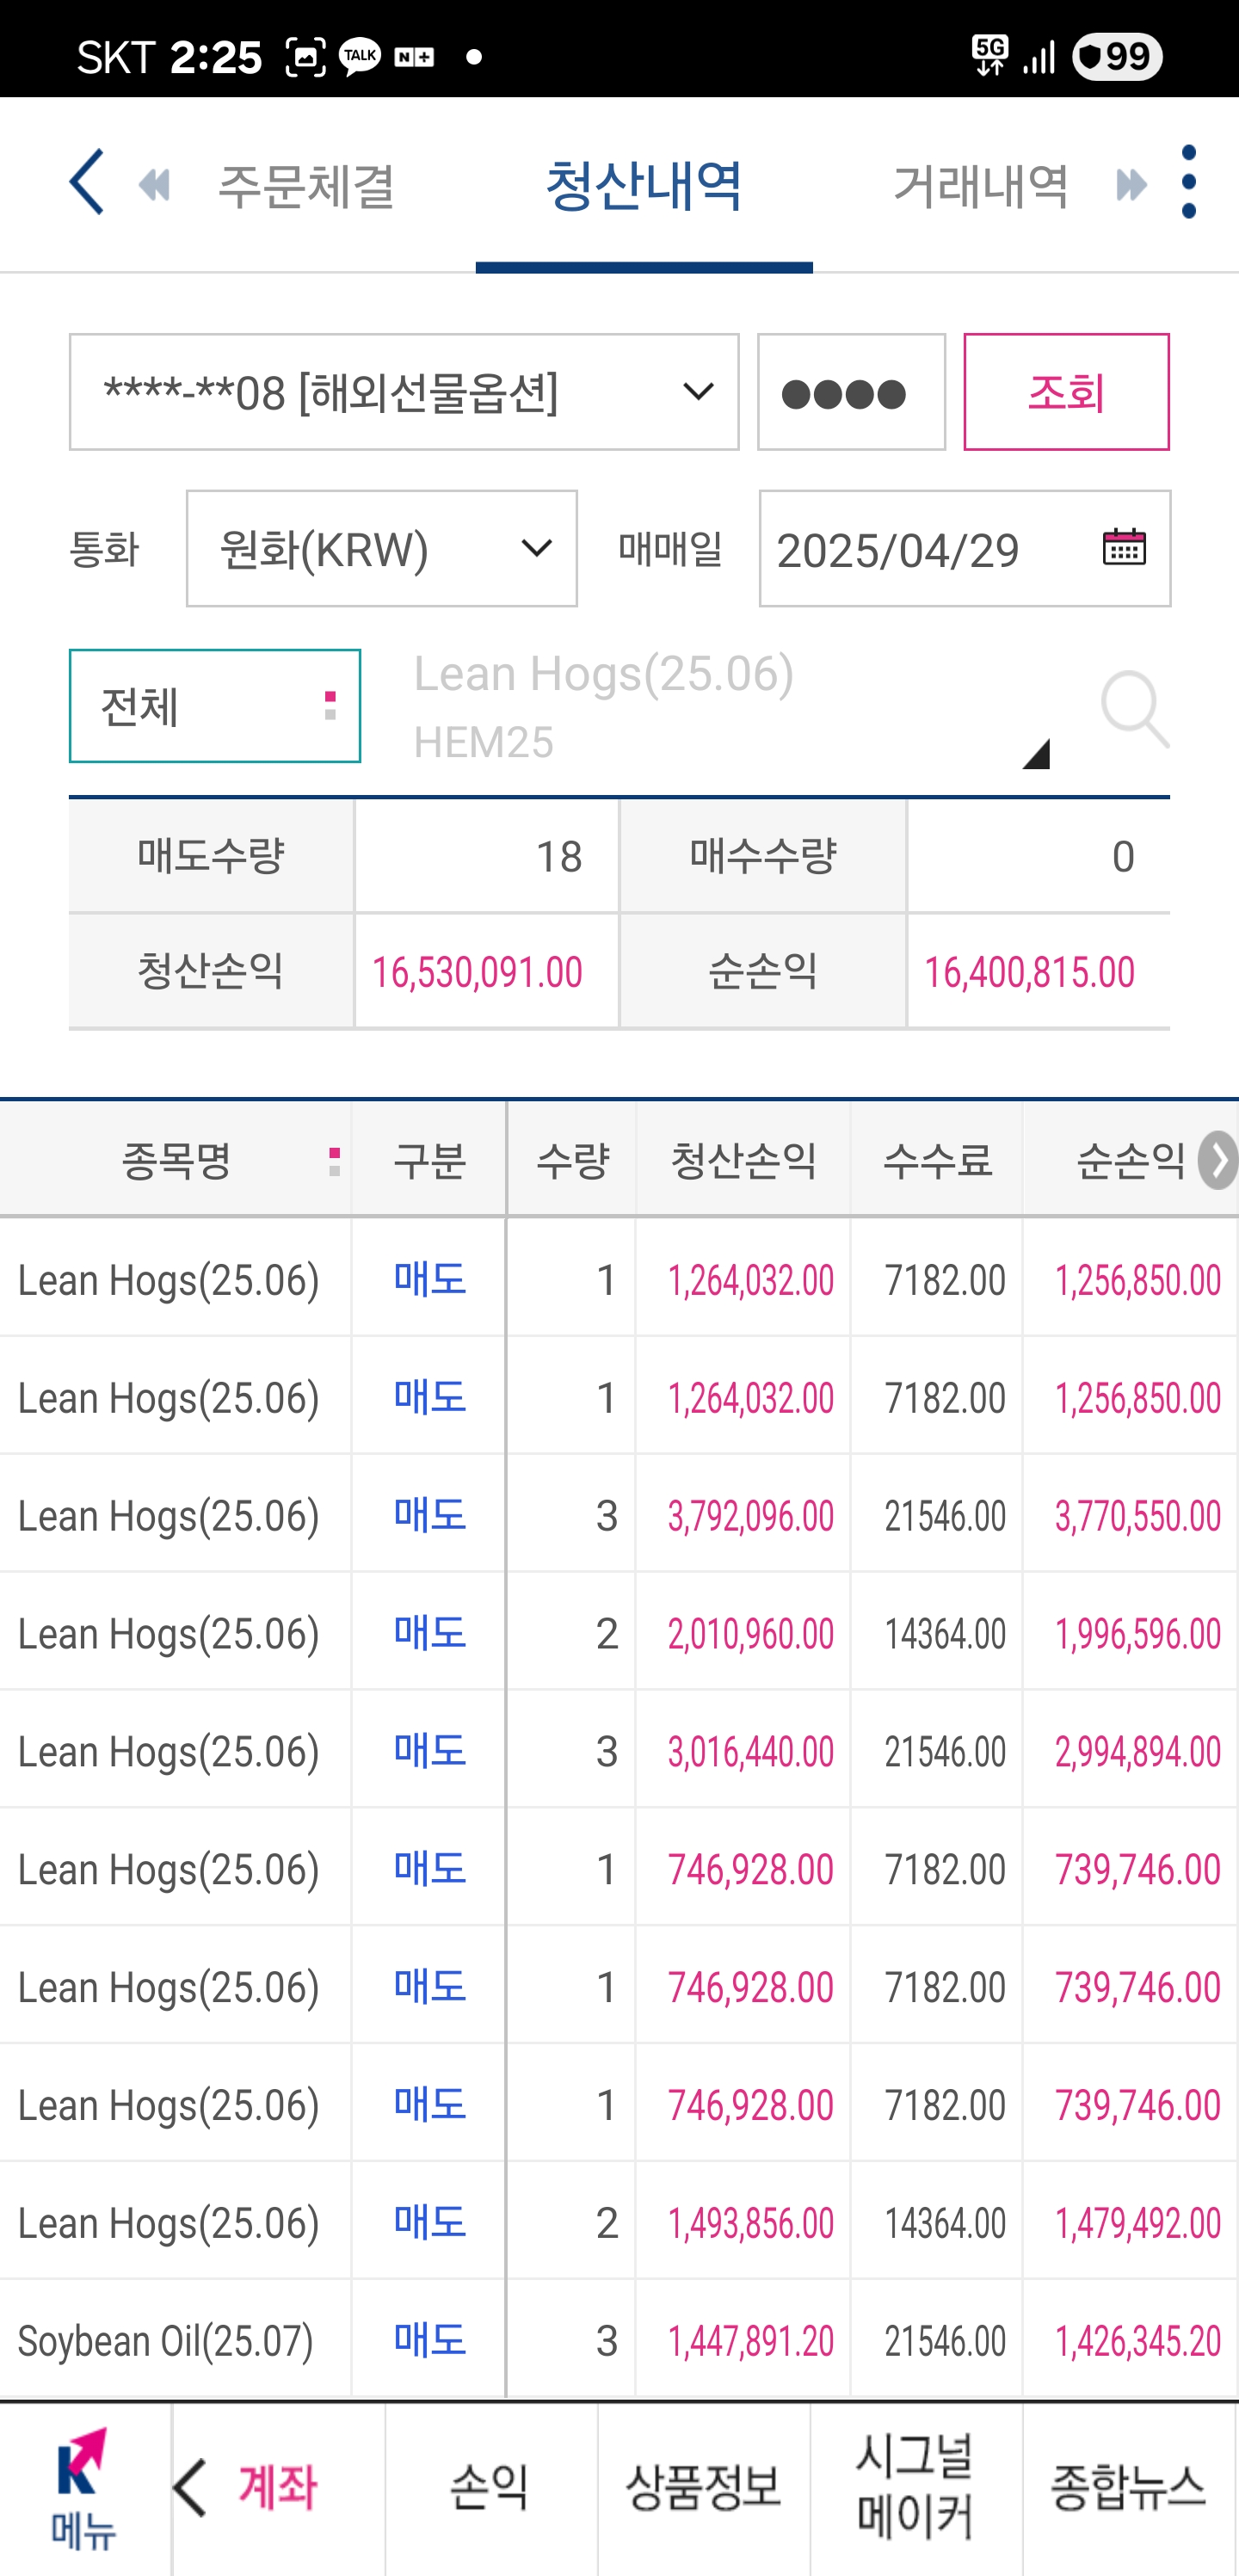Image resolution: width=1239 pixels, height=2576 pixels.
Task: Select the Soybean Oil(25.07) row
Action: [619, 2340]
